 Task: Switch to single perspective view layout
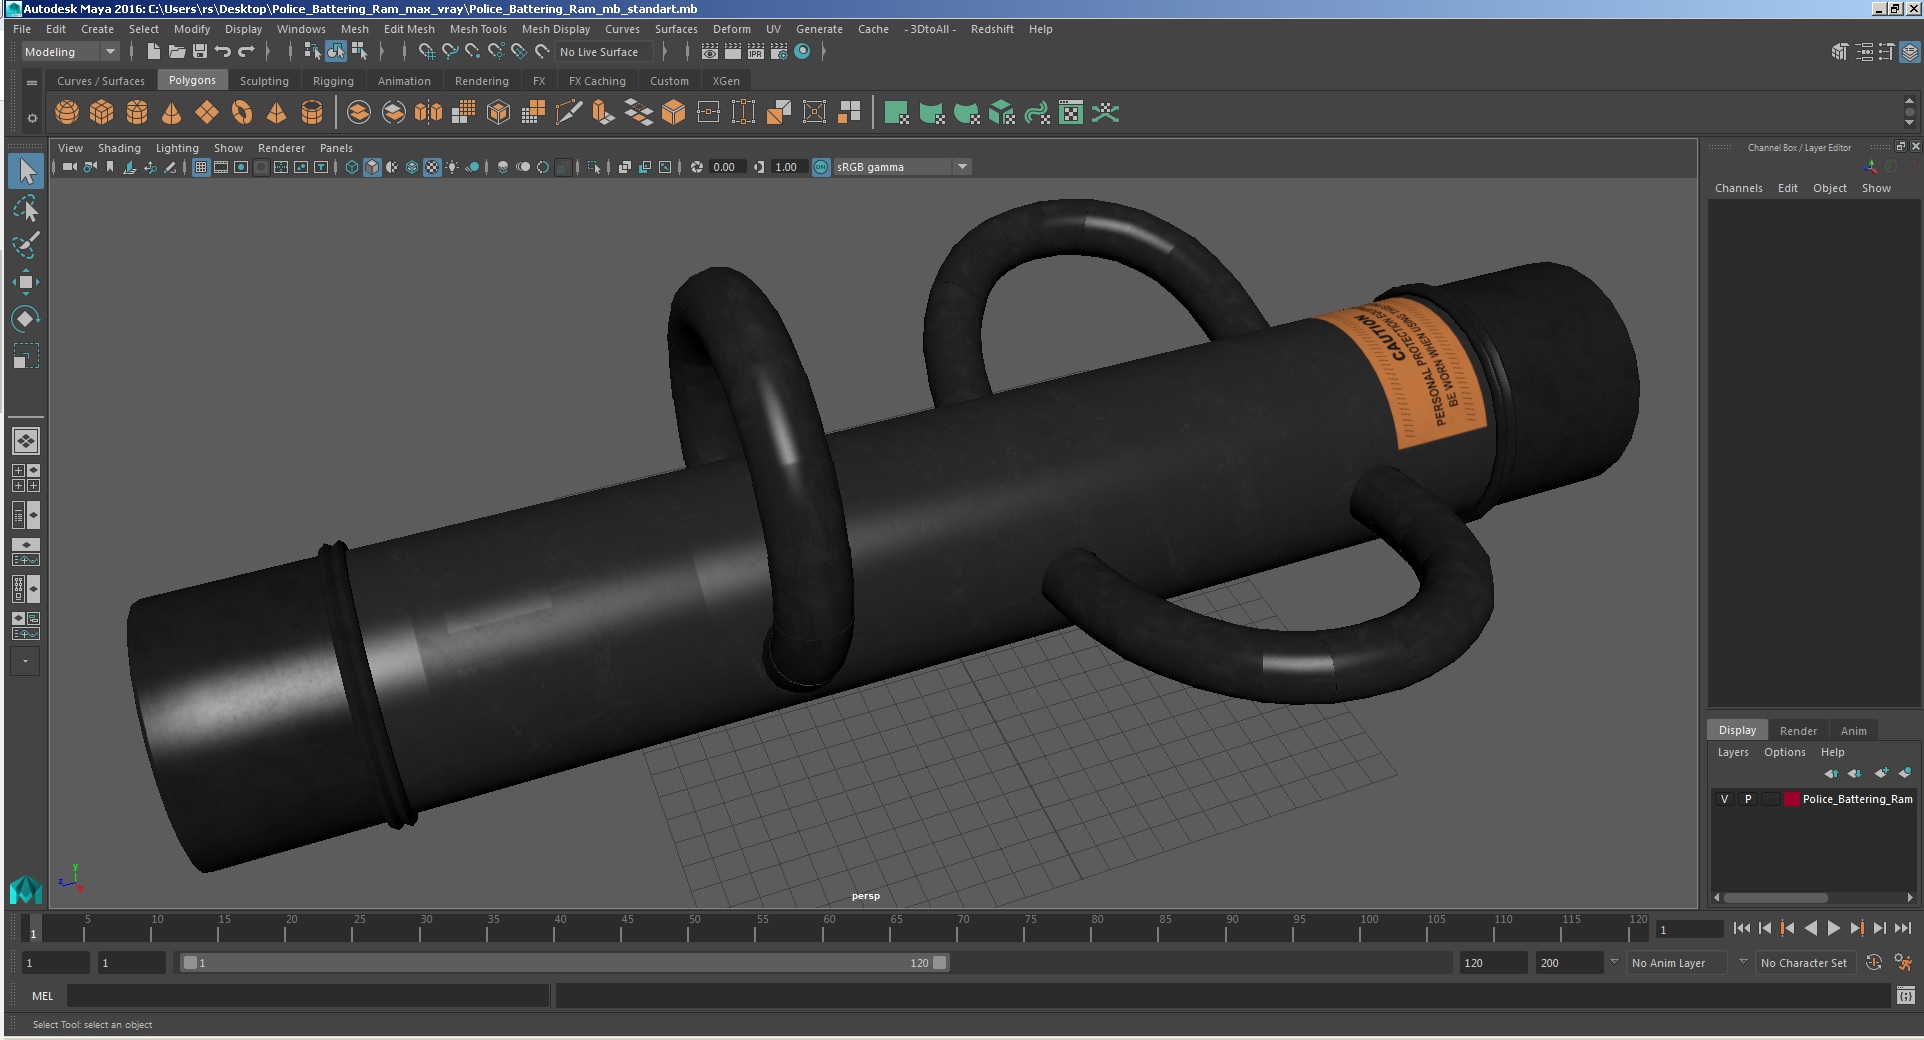(26, 441)
